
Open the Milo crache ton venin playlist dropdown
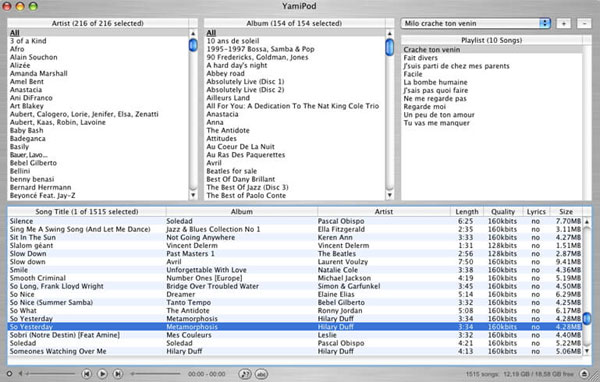click(x=476, y=23)
